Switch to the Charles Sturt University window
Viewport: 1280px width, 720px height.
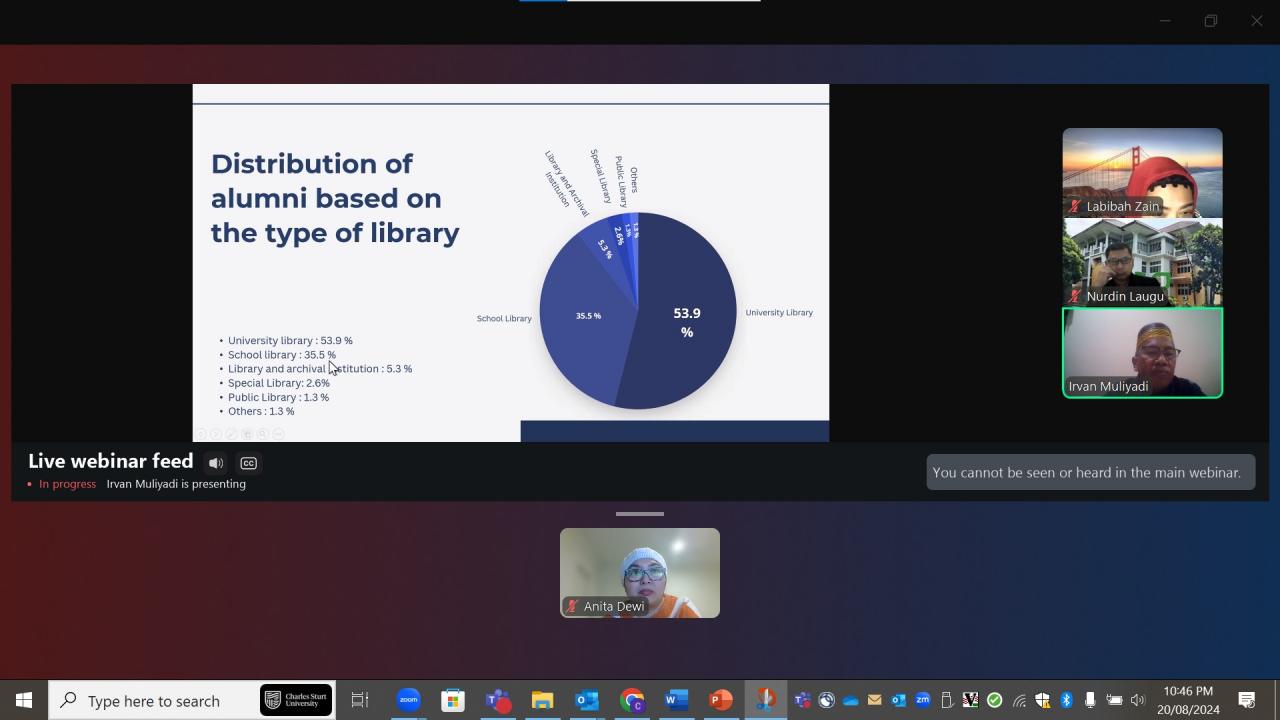point(295,700)
